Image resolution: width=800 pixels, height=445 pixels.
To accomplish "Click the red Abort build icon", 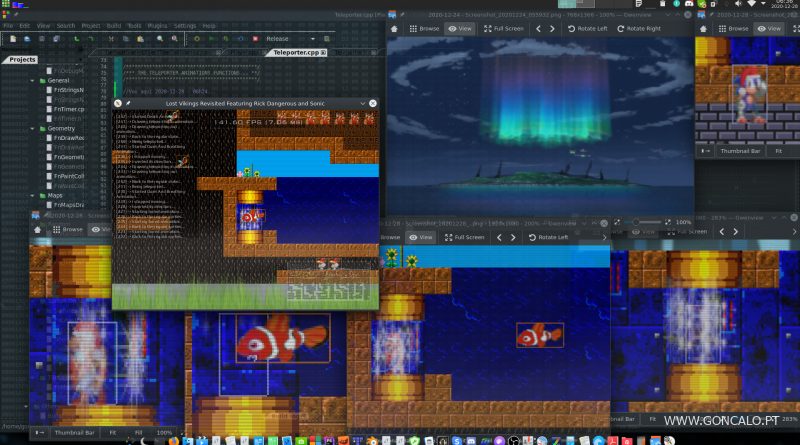I will point(255,39).
